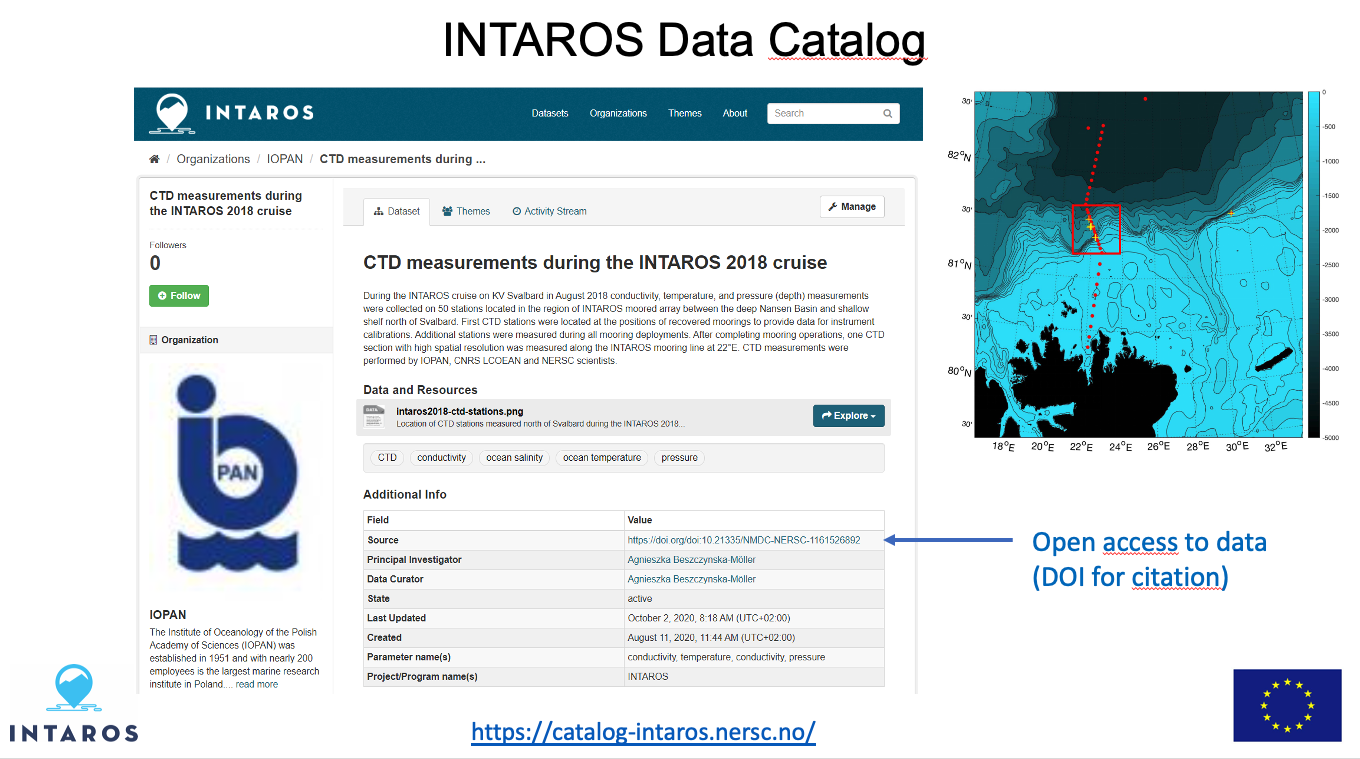Open Datasets in the top navigation
Screen dimensions: 1360x759
point(550,114)
